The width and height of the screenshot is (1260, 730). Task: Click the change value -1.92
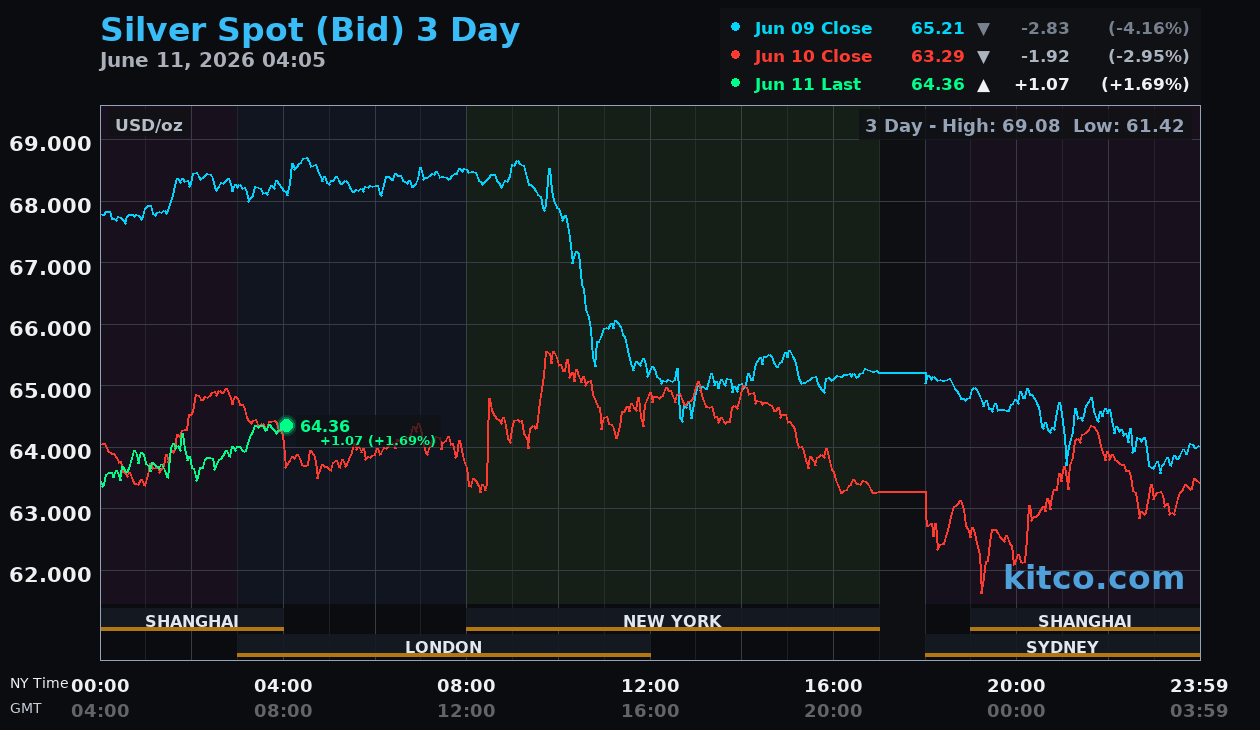[x=1045, y=57]
